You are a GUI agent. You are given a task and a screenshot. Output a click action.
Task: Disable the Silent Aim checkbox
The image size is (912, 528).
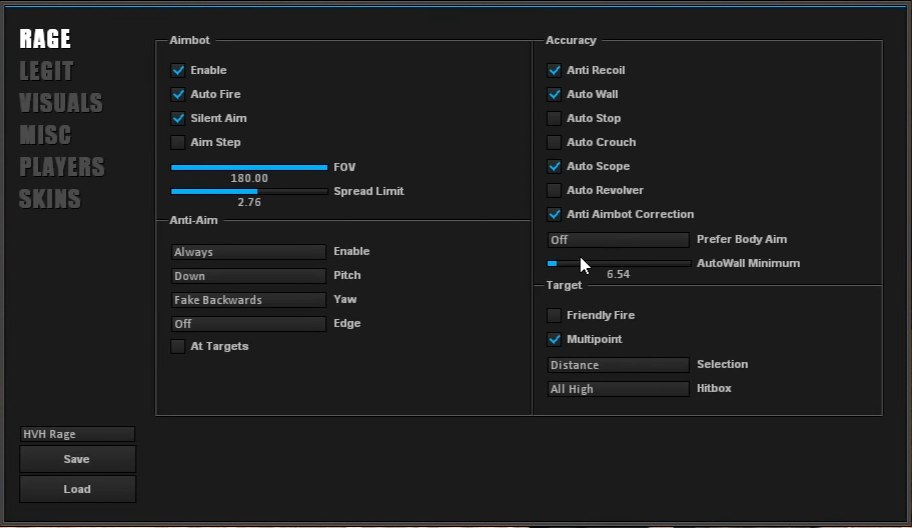coord(178,118)
